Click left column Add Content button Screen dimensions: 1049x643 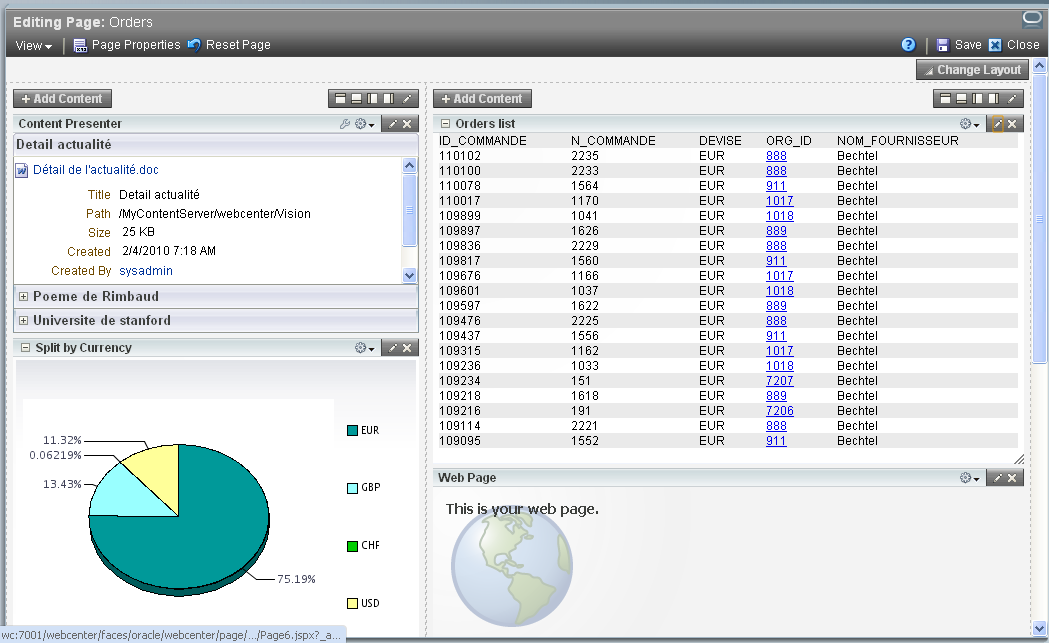click(62, 99)
